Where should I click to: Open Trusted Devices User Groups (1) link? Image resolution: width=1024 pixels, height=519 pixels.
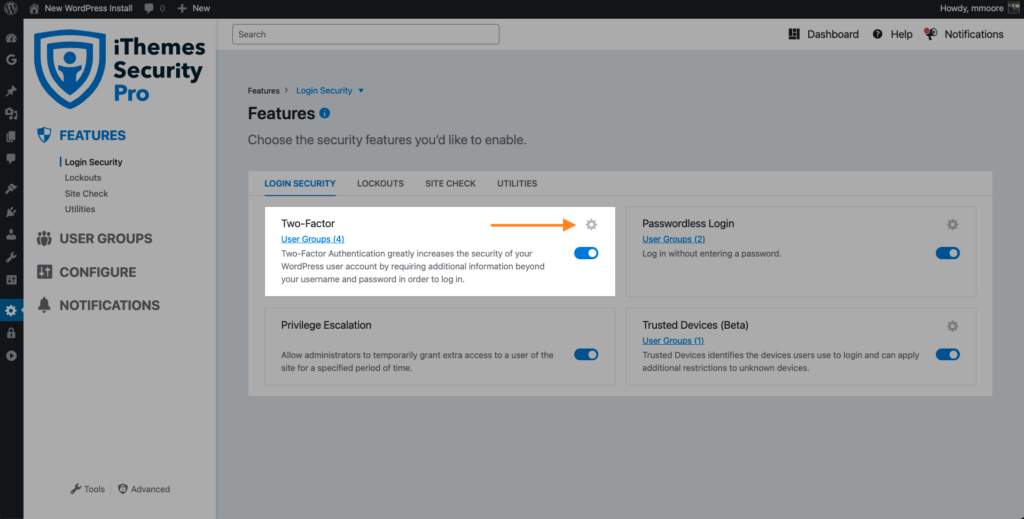point(673,341)
